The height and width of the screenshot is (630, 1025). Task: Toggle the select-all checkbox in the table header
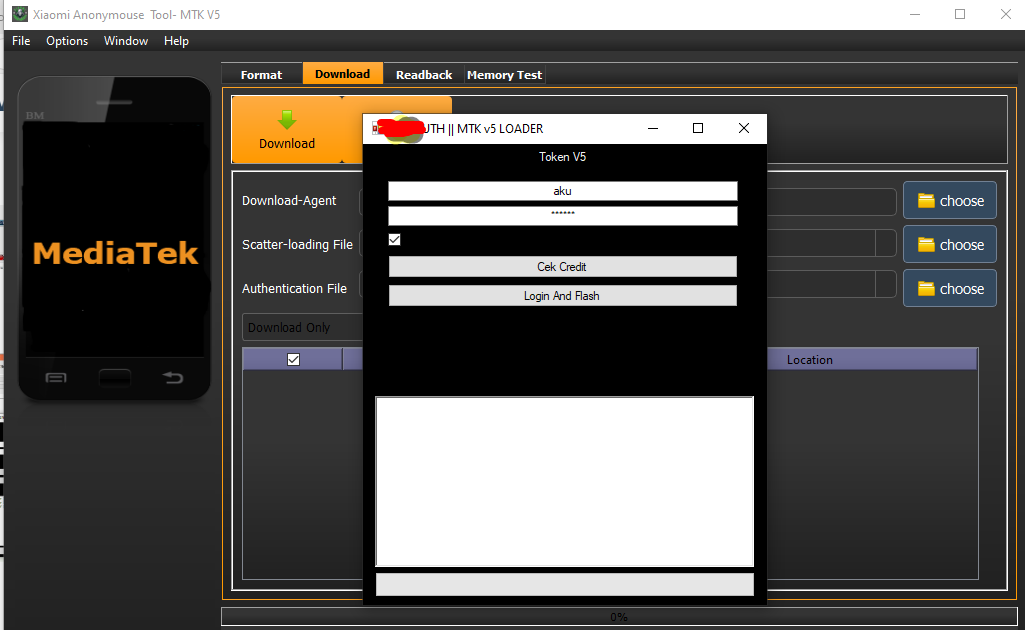tap(293, 360)
